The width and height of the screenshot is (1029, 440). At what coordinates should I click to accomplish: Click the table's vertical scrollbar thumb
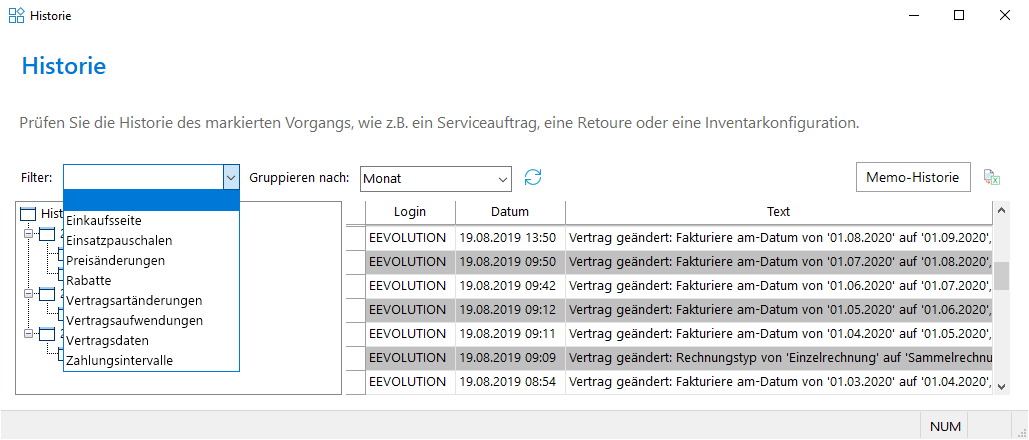(1001, 276)
